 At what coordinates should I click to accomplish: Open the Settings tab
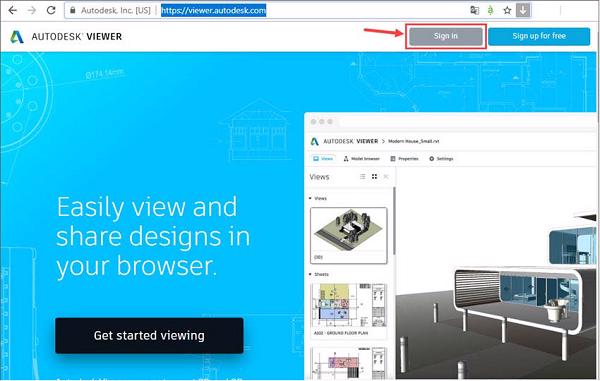pyautogui.click(x=441, y=158)
